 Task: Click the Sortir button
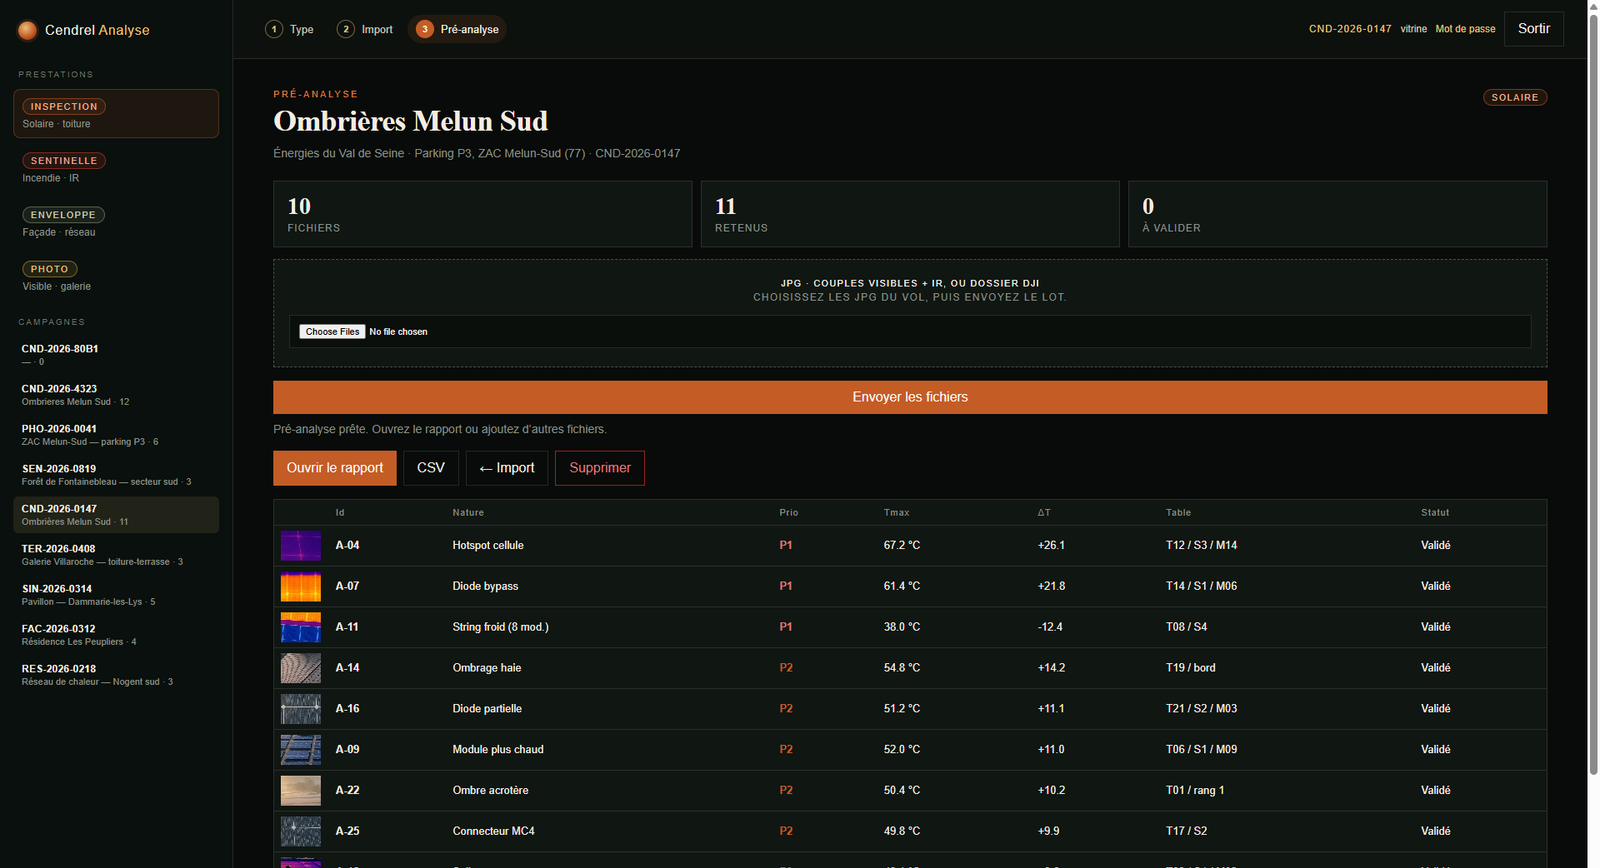pyautogui.click(x=1534, y=29)
